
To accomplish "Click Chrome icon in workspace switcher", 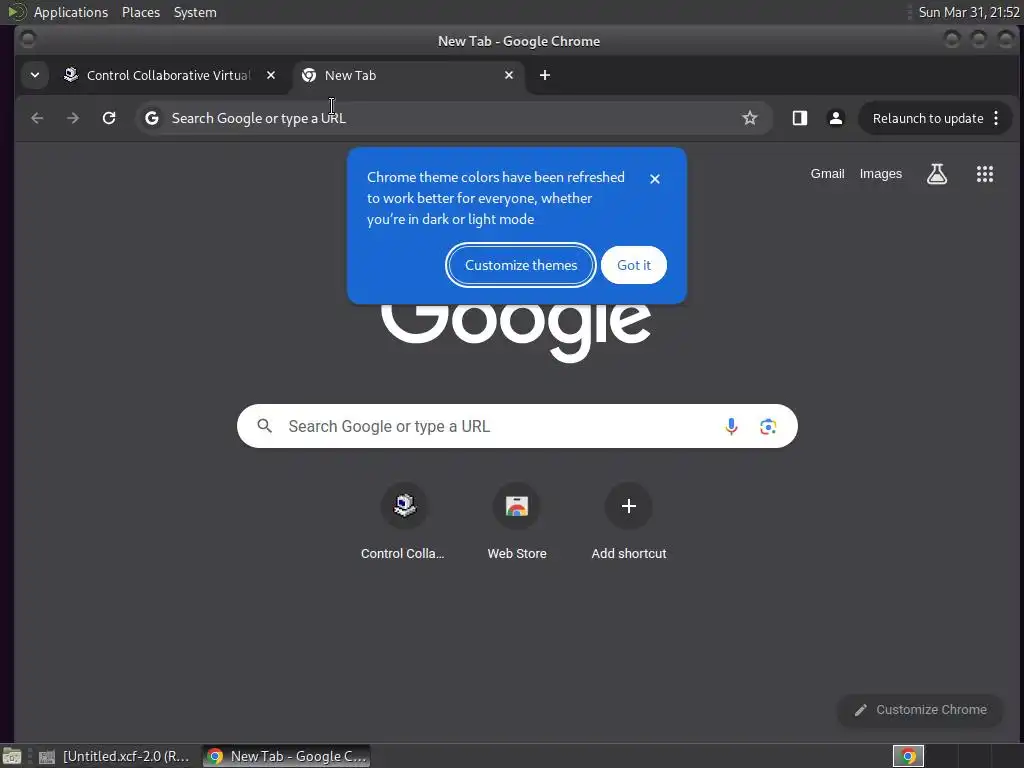I will 908,756.
